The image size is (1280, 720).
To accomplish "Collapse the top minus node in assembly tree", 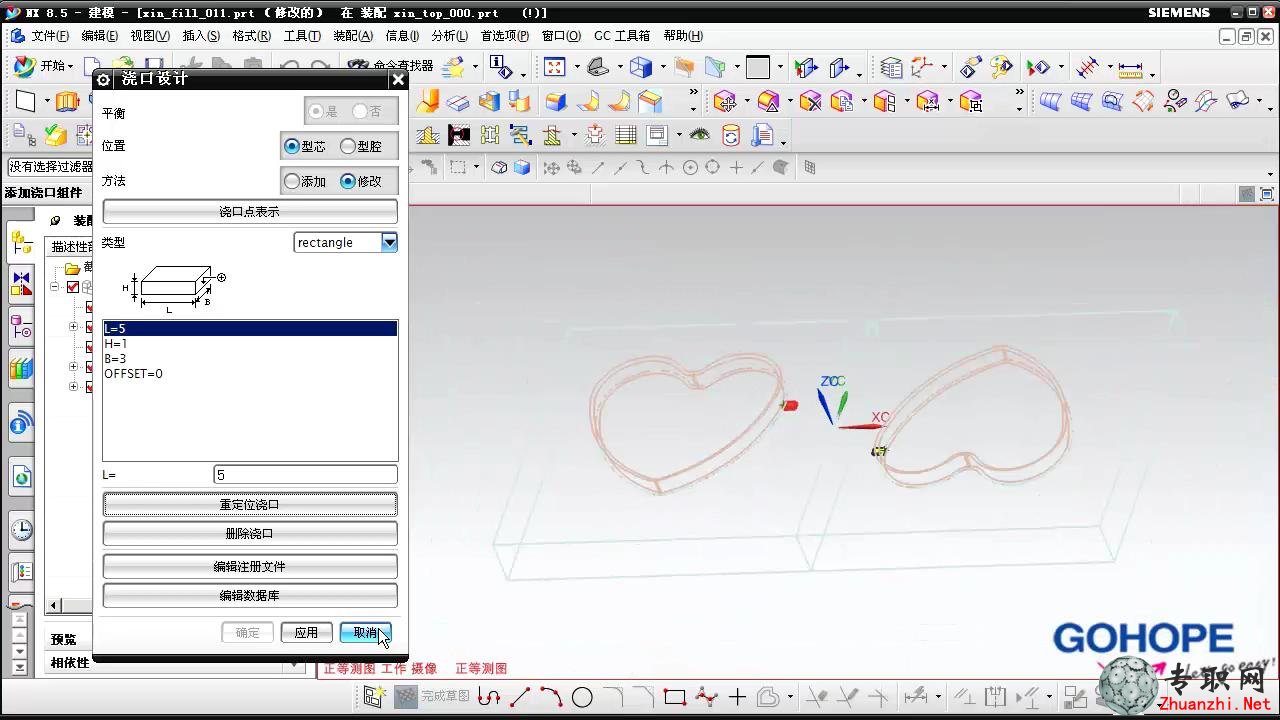I will tap(55, 288).
